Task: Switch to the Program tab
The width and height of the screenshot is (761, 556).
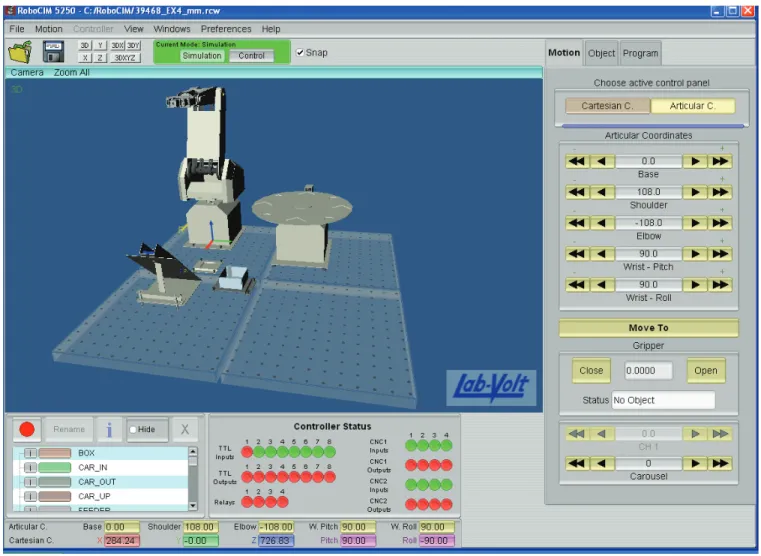Action: click(x=641, y=53)
